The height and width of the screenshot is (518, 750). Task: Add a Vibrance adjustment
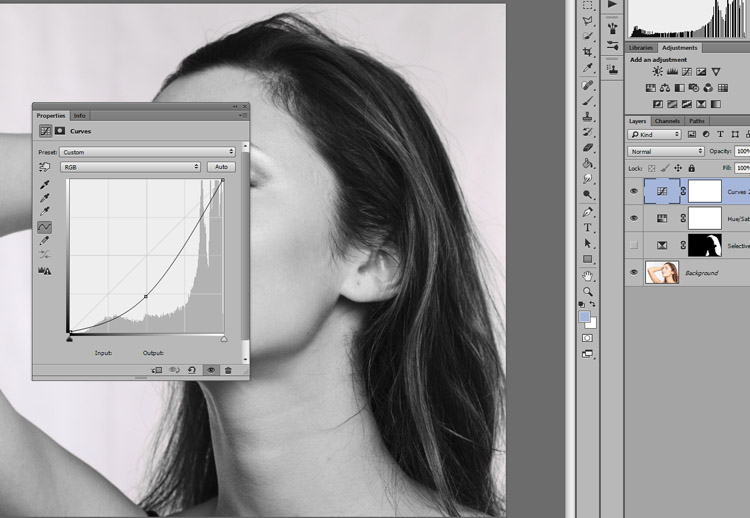tap(716, 72)
